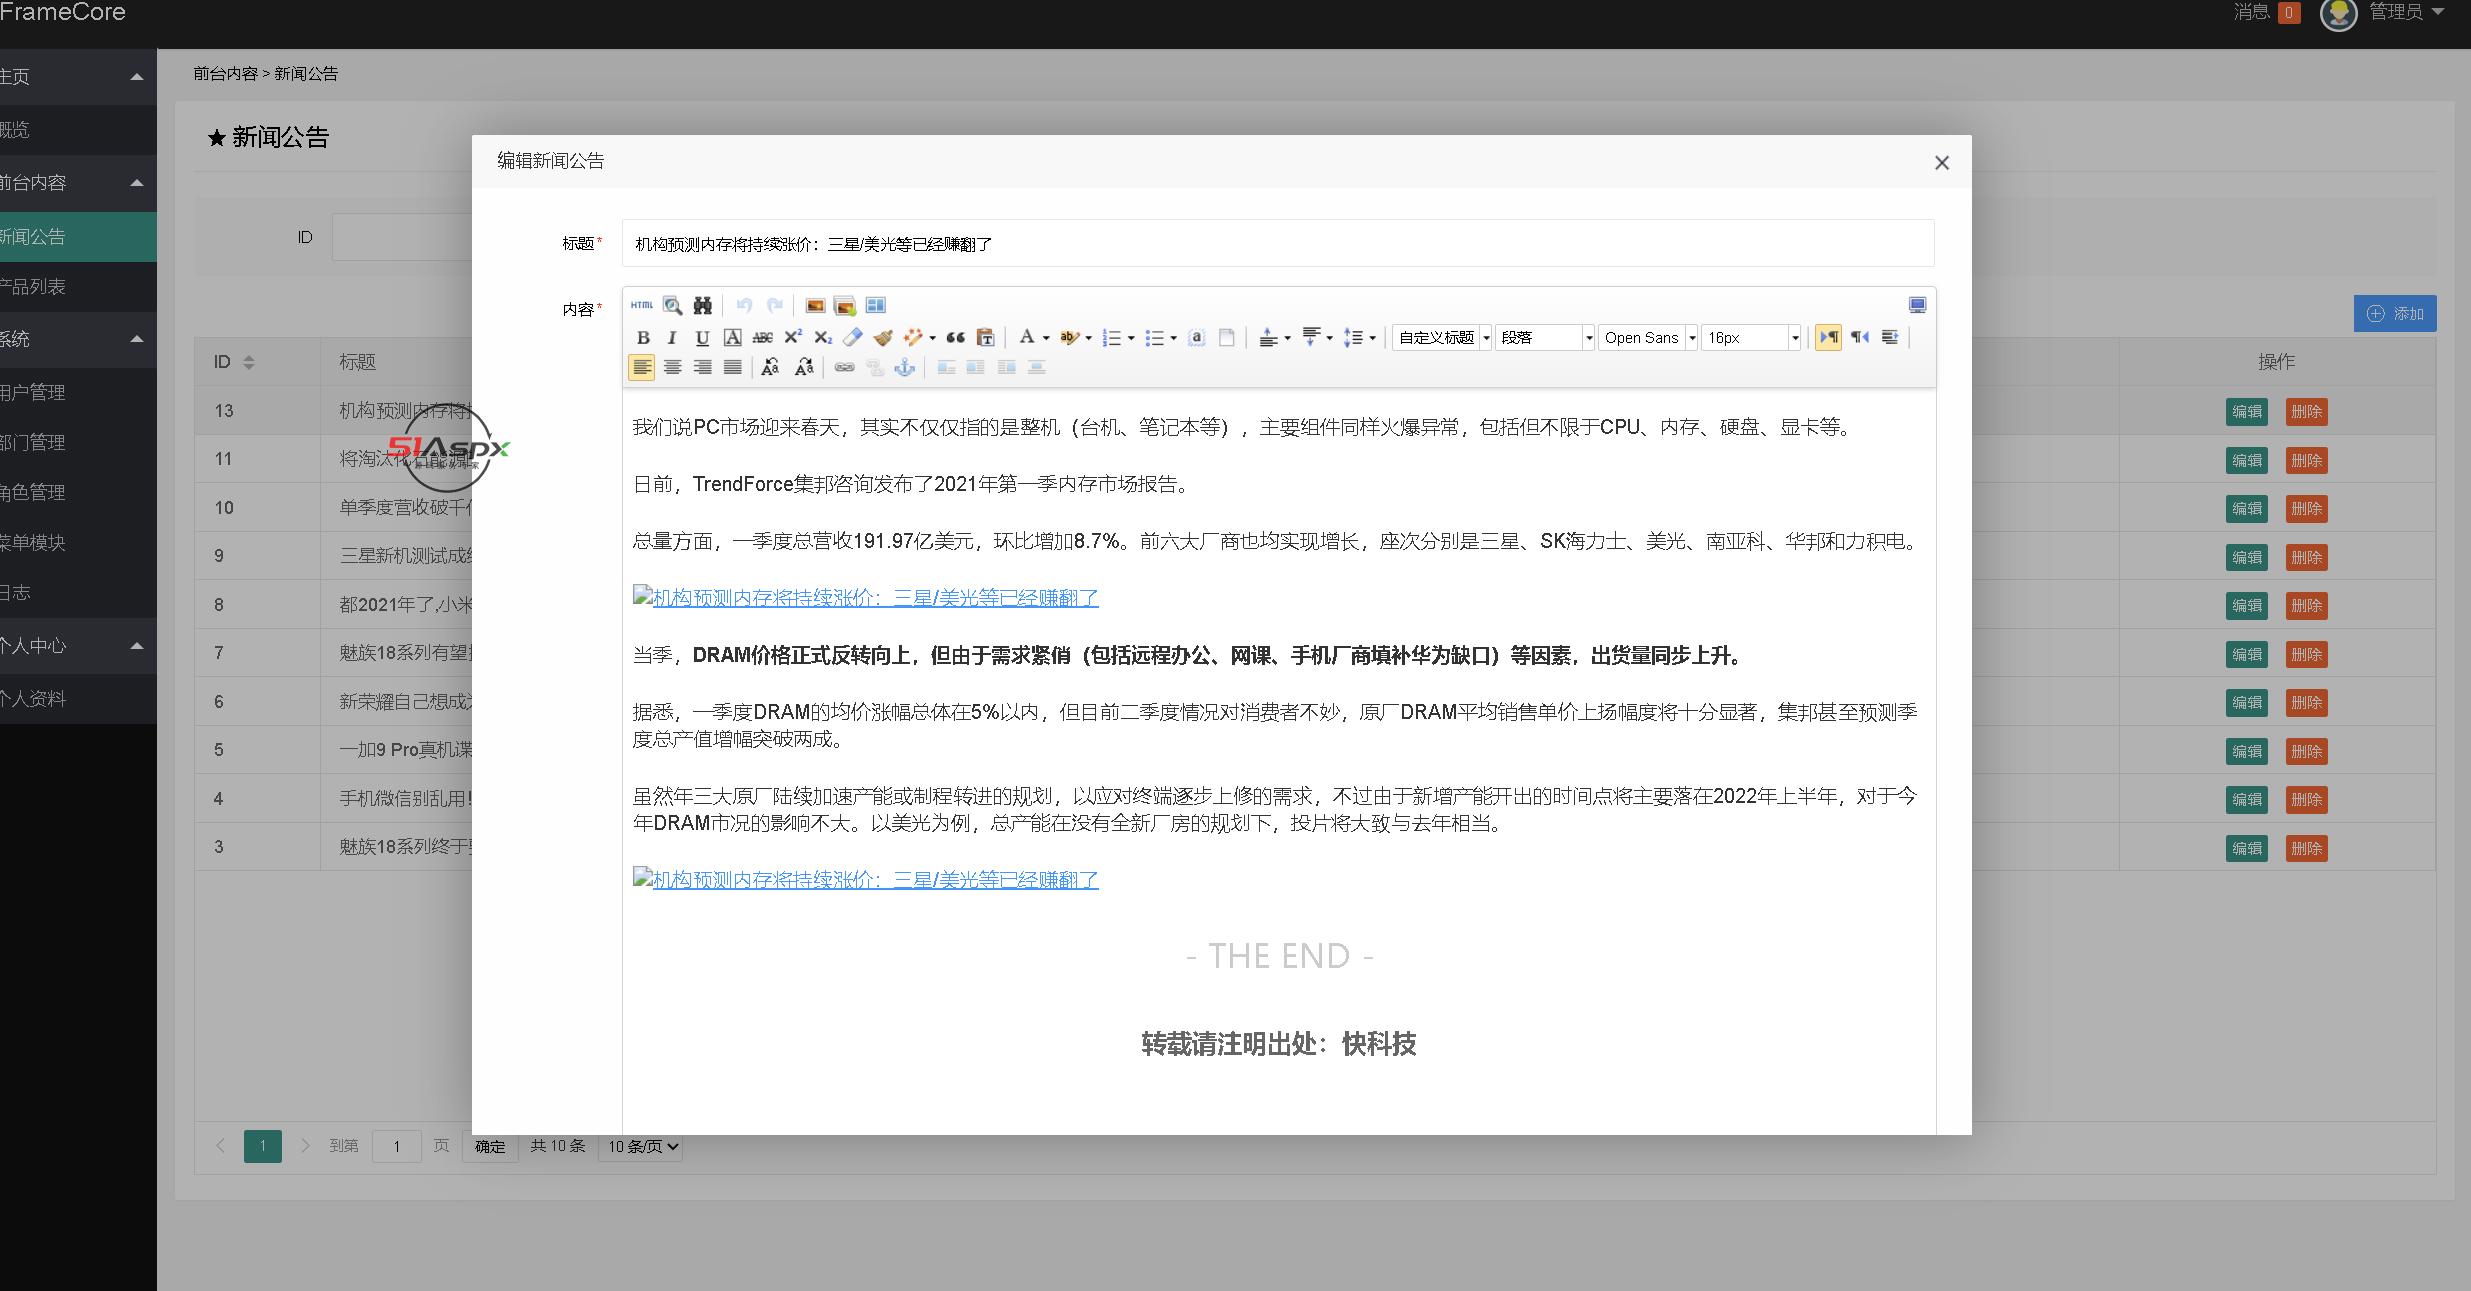This screenshot has width=2471, height=1291.
Task: Convert text to lowercase icon
Action: (803, 368)
